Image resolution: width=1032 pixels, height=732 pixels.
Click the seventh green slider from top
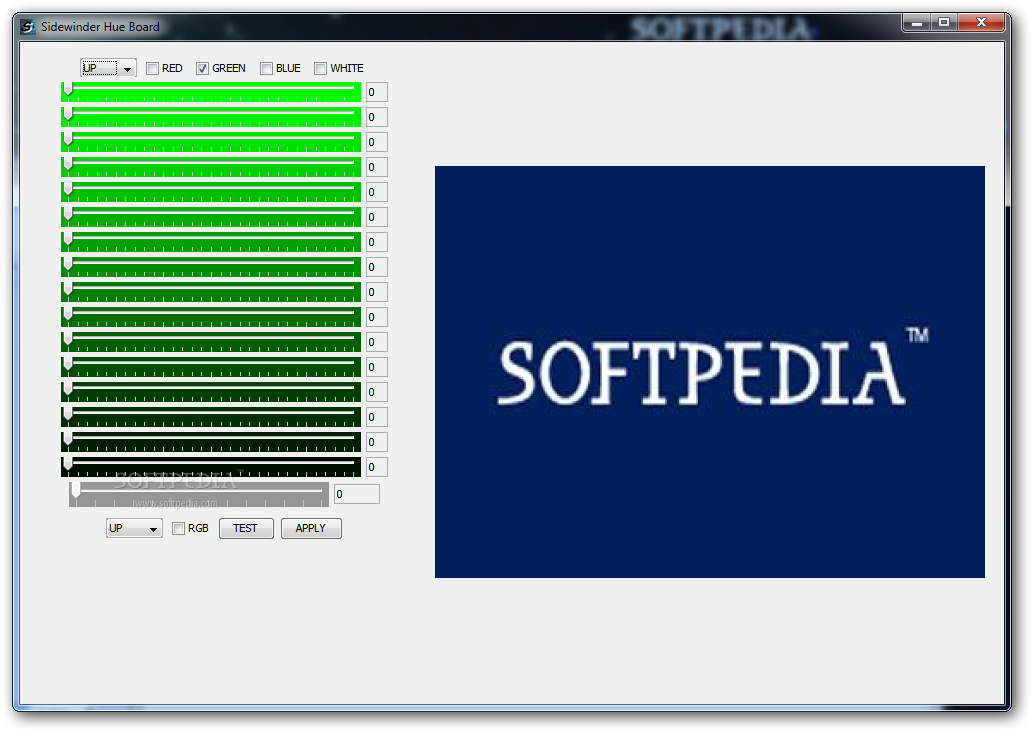tap(211, 242)
